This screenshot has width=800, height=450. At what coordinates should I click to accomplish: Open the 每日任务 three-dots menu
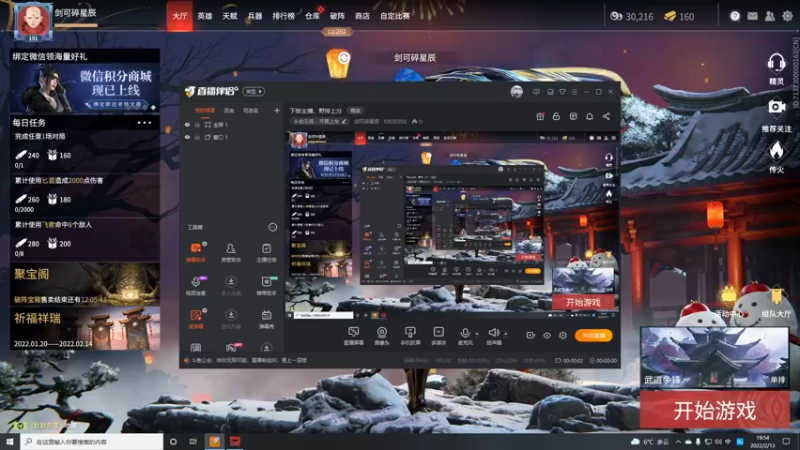coord(144,123)
